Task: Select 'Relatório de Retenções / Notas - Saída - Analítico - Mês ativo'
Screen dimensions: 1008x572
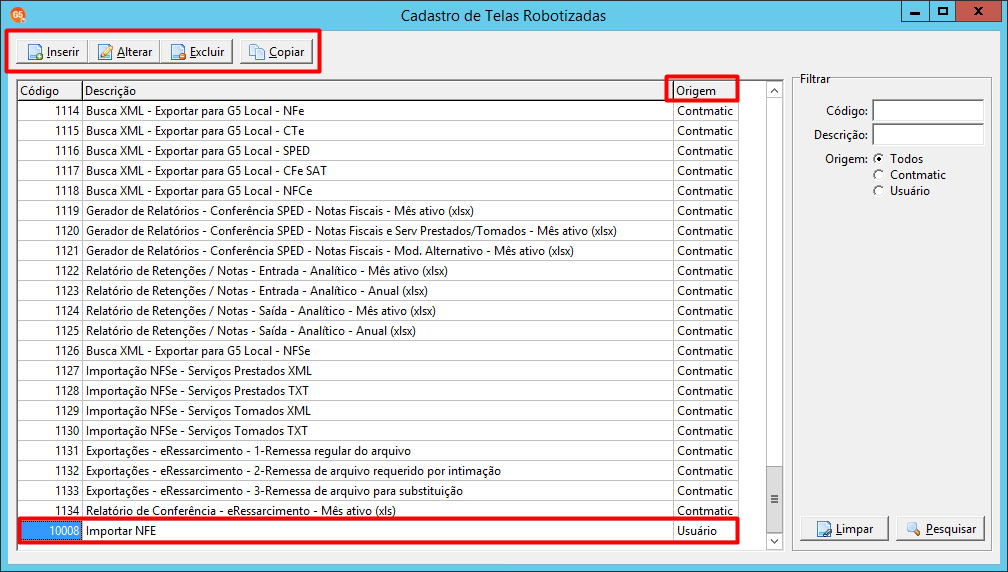Action: click(378, 310)
